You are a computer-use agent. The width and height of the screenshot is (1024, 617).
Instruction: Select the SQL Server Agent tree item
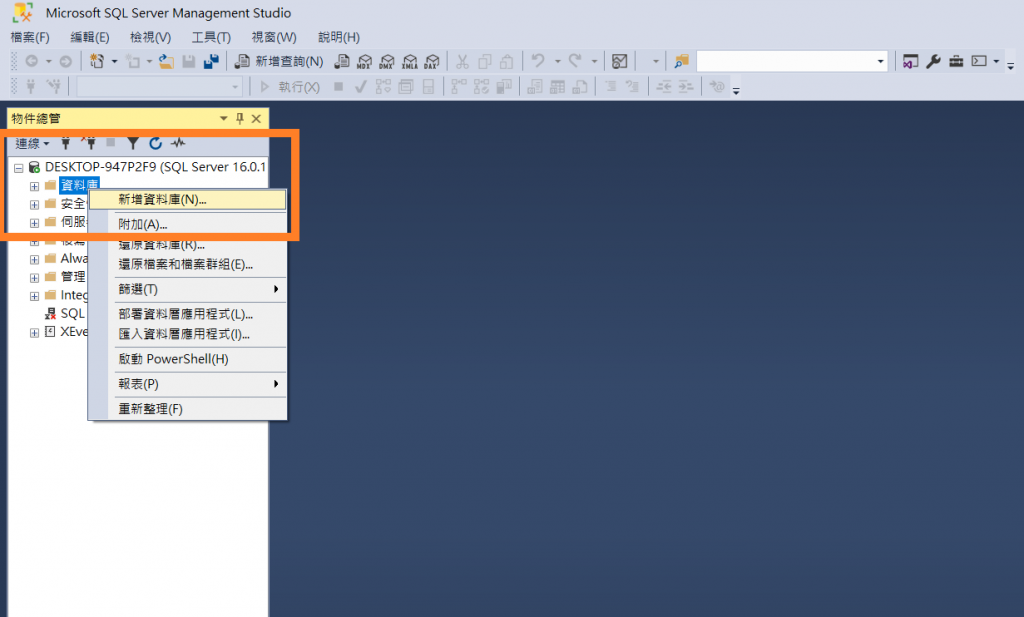[x=65, y=313]
